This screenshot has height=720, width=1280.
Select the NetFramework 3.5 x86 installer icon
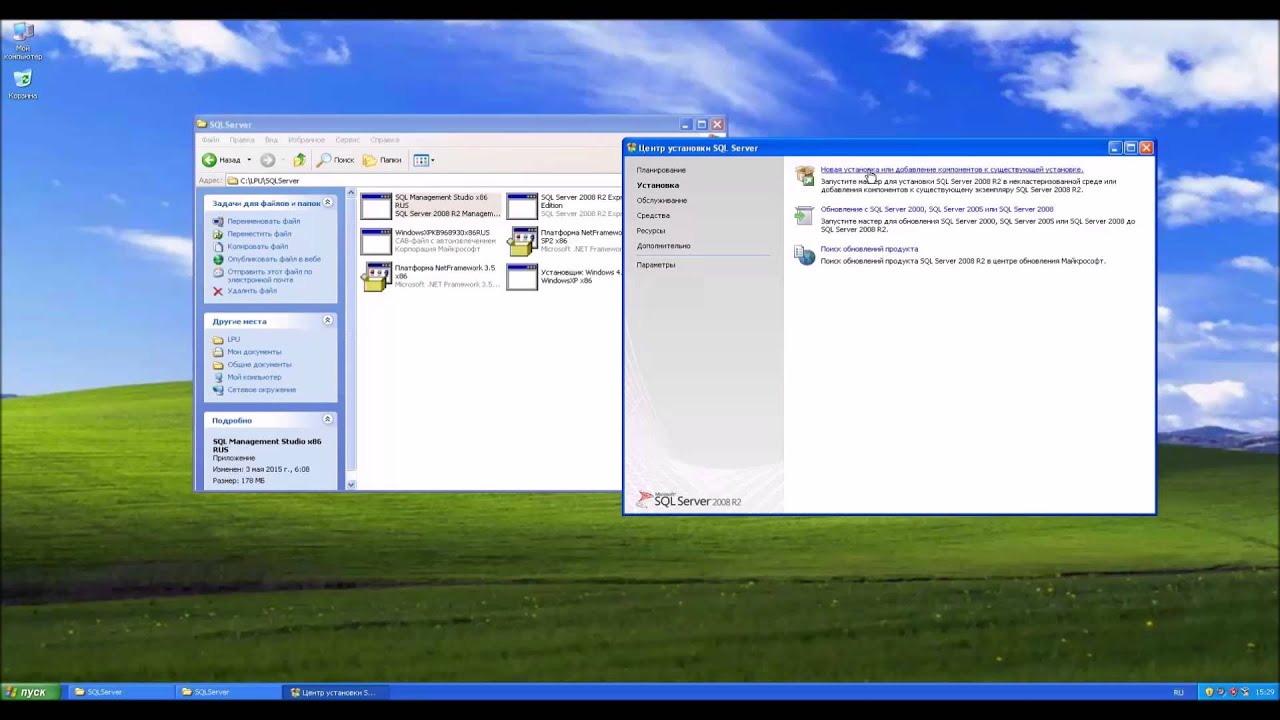(376, 276)
